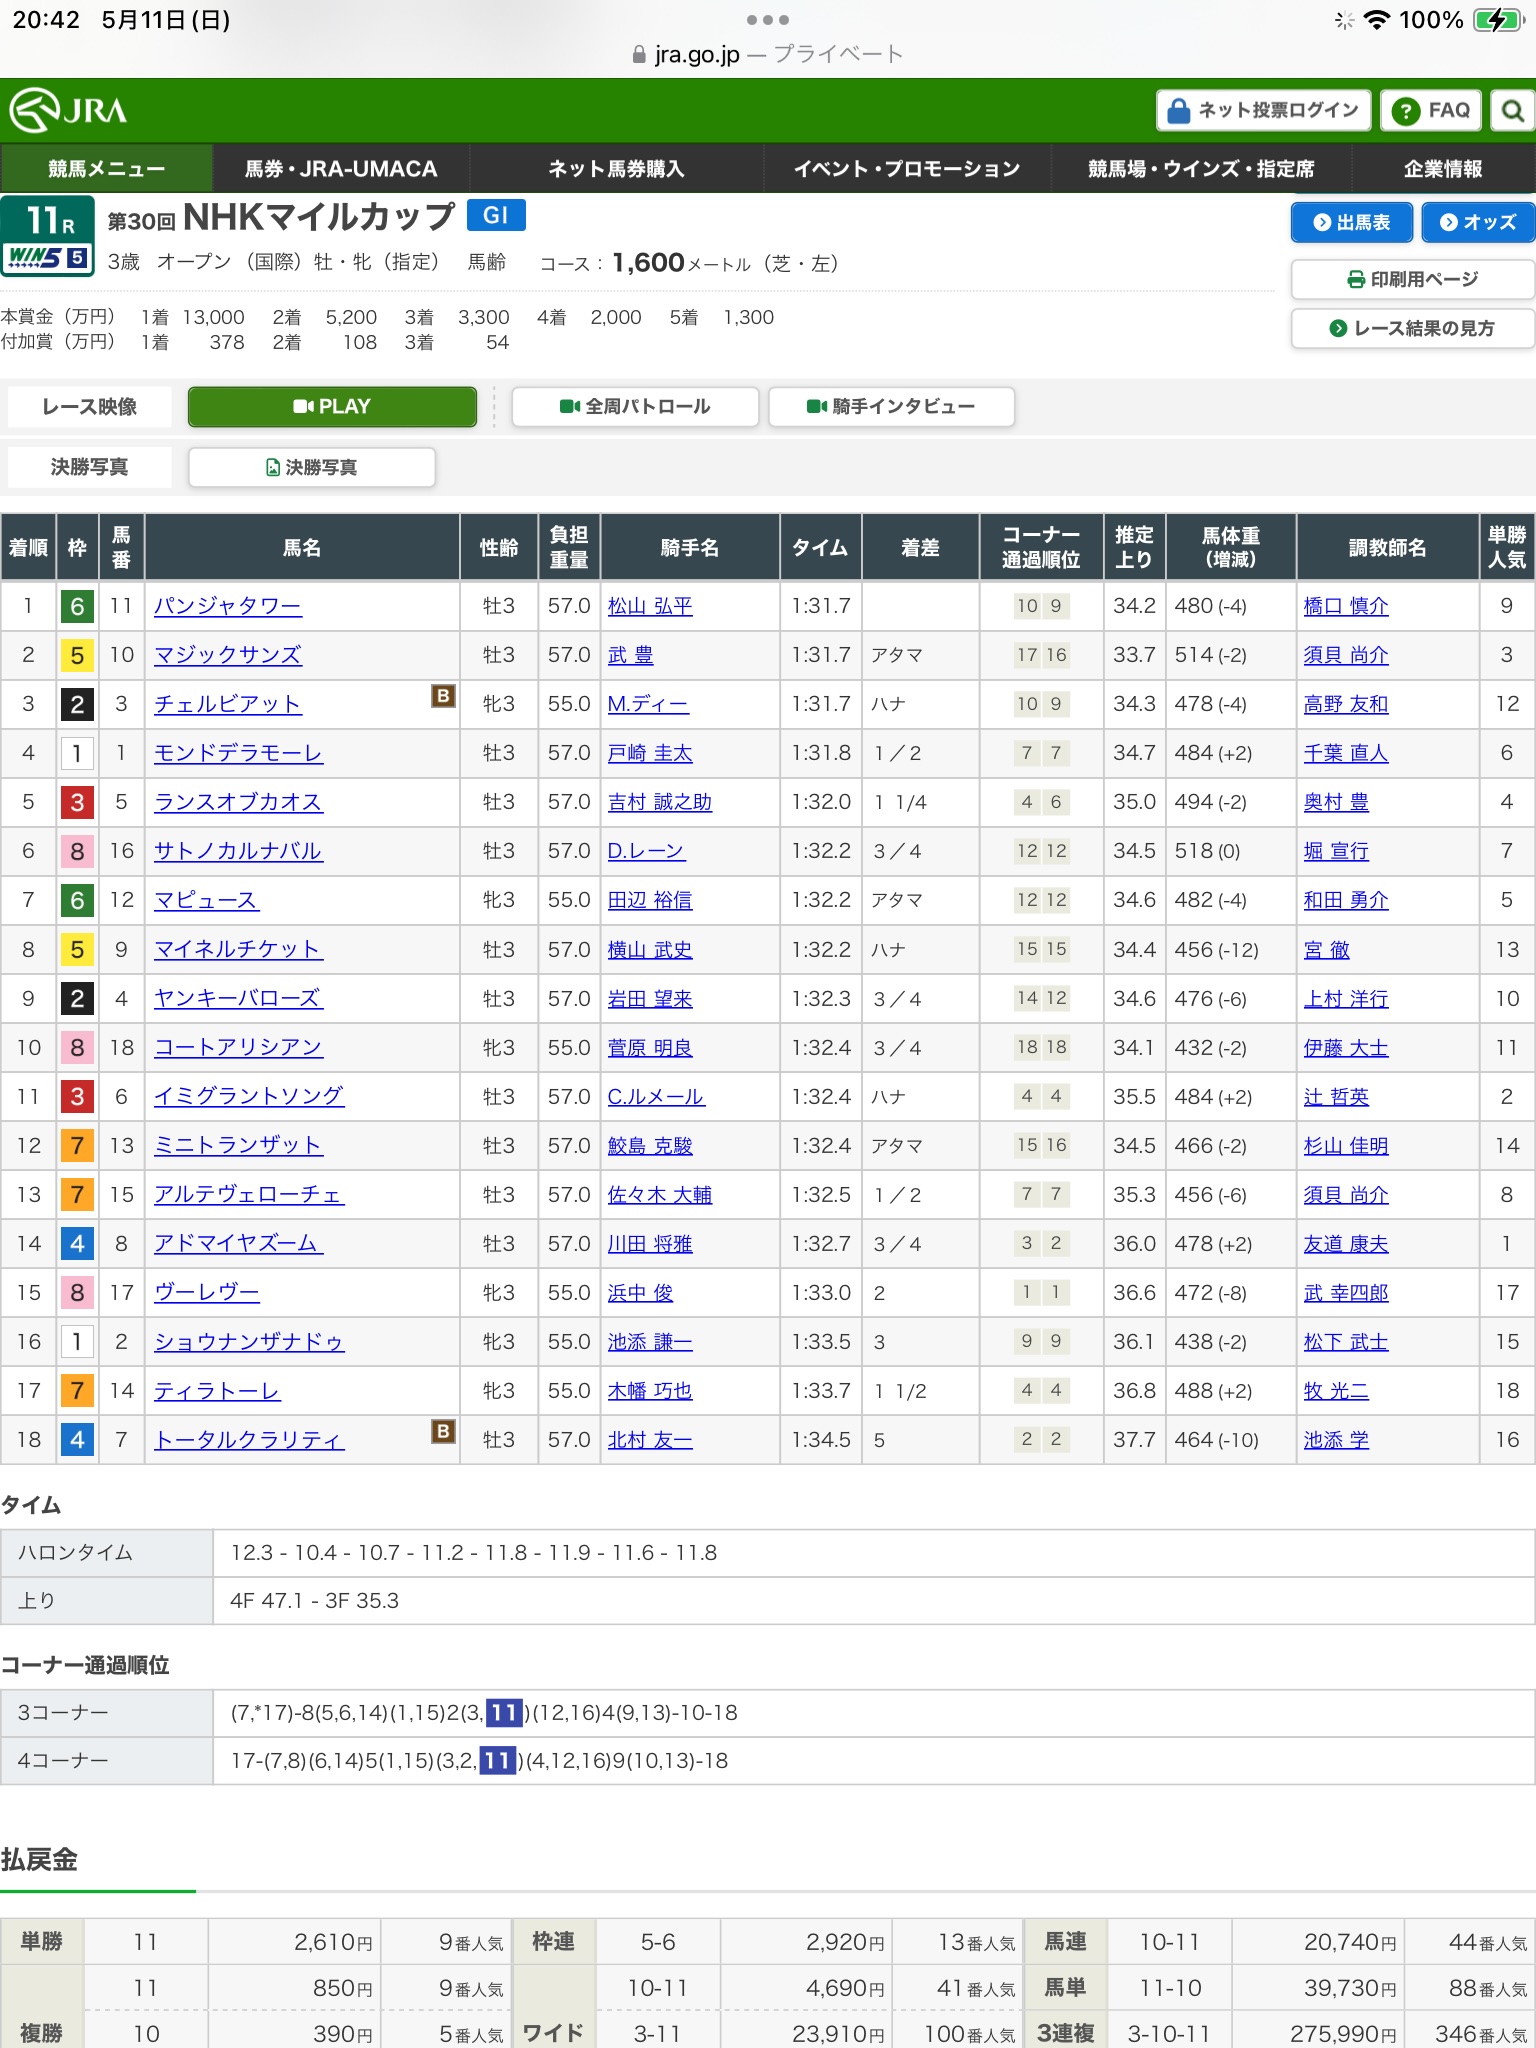Open the search magnifier icon
Image resolution: width=1536 pixels, height=2048 pixels.
tap(1513, 110)
